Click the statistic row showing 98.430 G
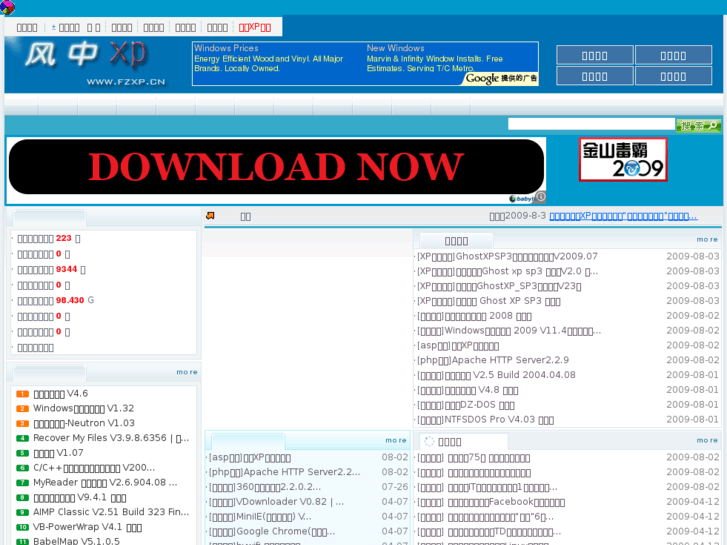Screen dimensions: 727x545 (x=56, y=301)
